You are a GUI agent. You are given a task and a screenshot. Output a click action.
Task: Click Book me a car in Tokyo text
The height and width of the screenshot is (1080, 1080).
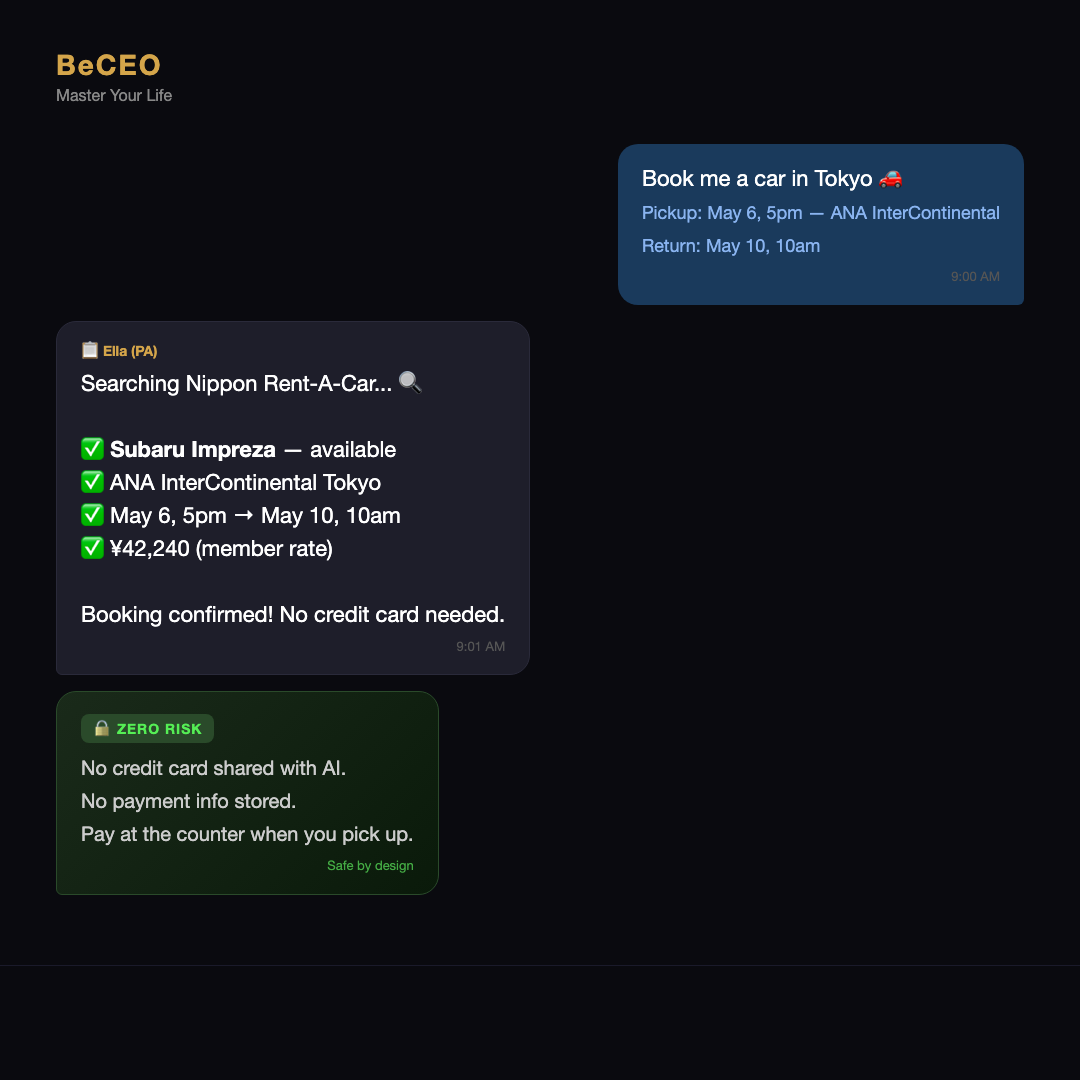click(758, 178)
